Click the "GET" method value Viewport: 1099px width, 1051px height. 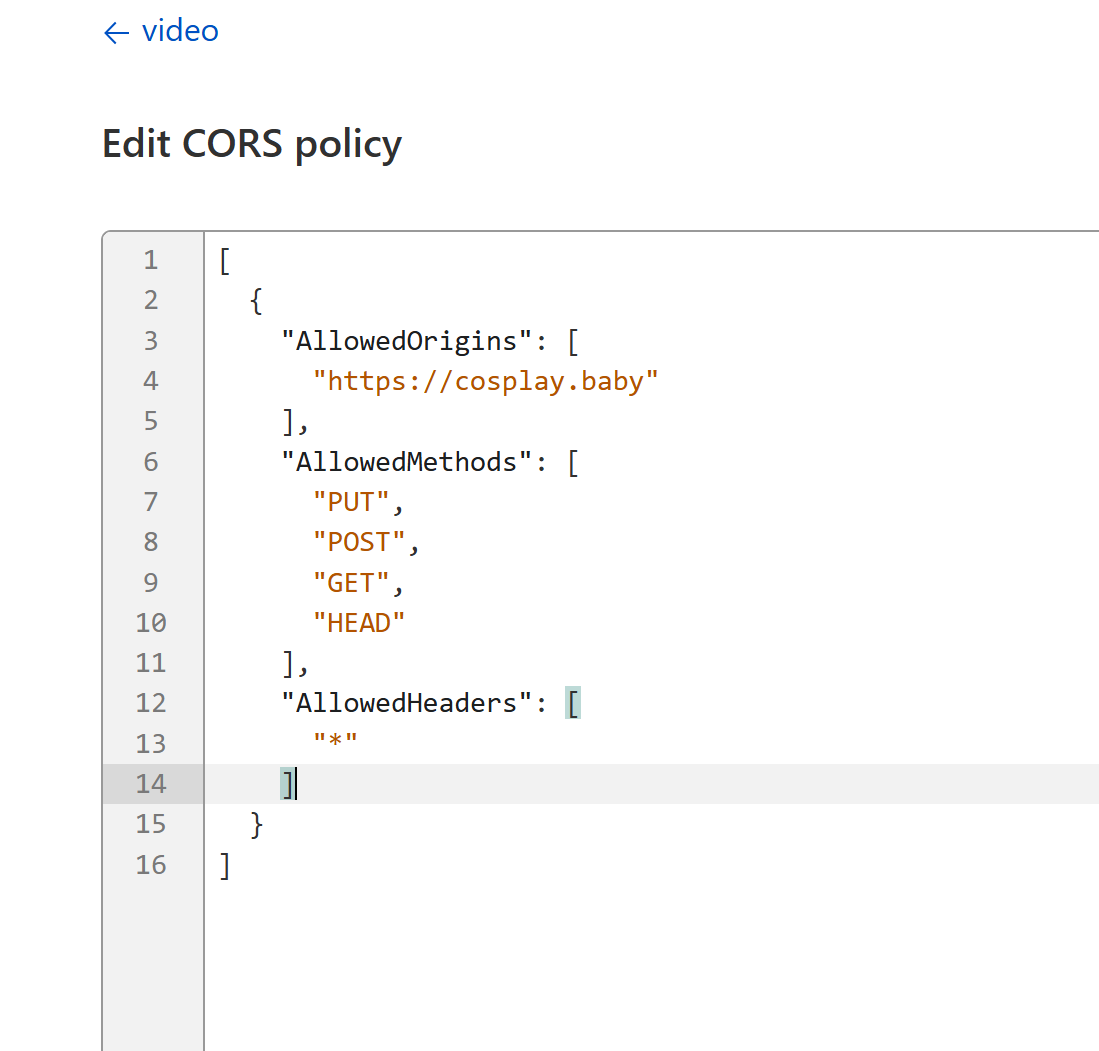(352, 583)
